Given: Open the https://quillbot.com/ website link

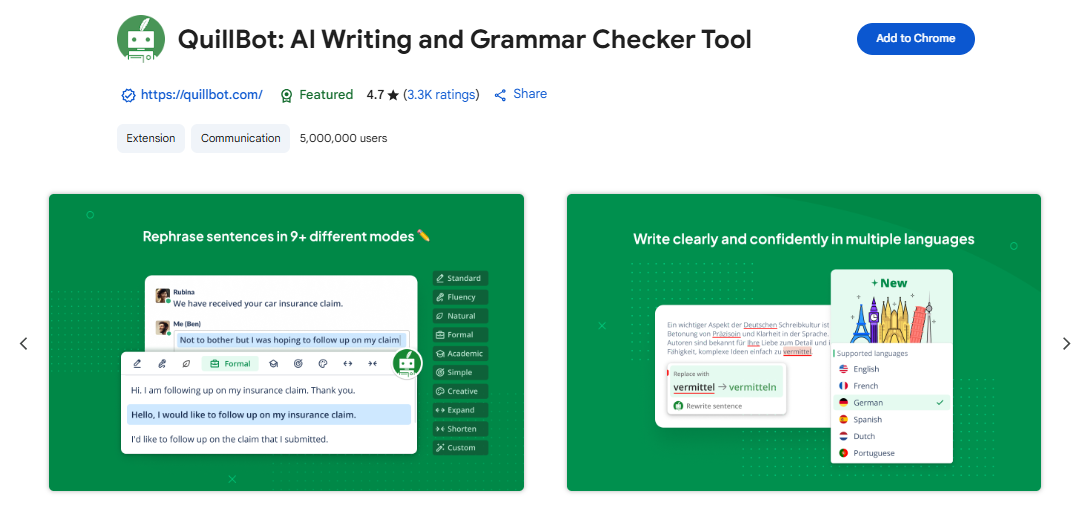Looking at the screenshot, I should [201, 95].
